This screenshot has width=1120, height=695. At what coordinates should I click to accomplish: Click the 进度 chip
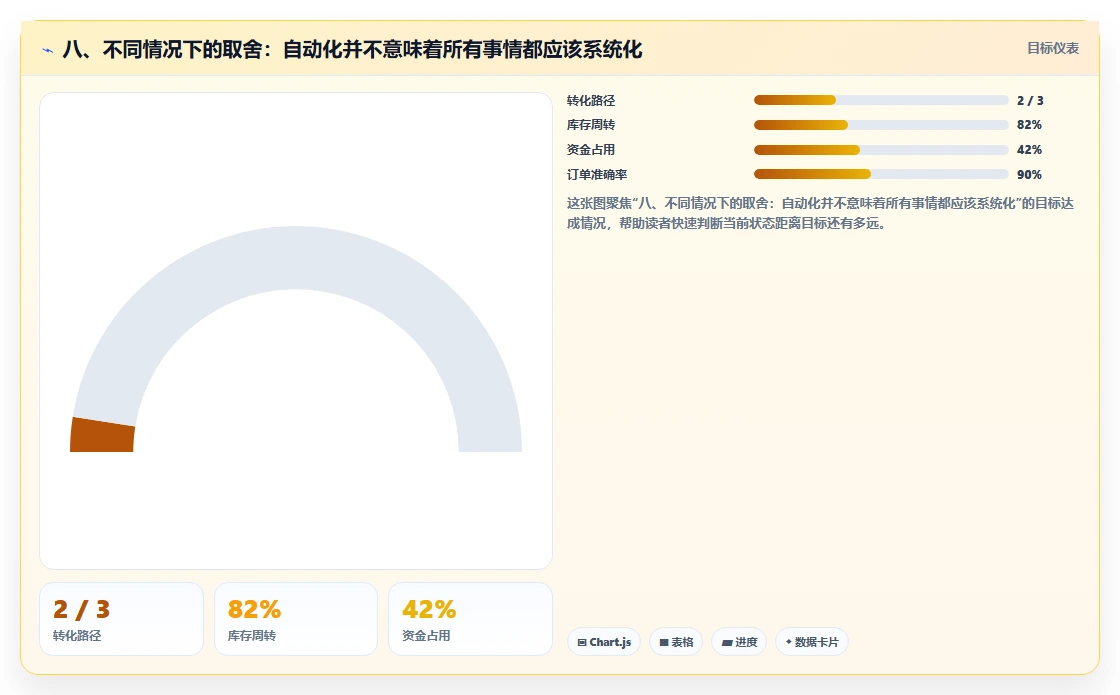click(x=739, y=642)
